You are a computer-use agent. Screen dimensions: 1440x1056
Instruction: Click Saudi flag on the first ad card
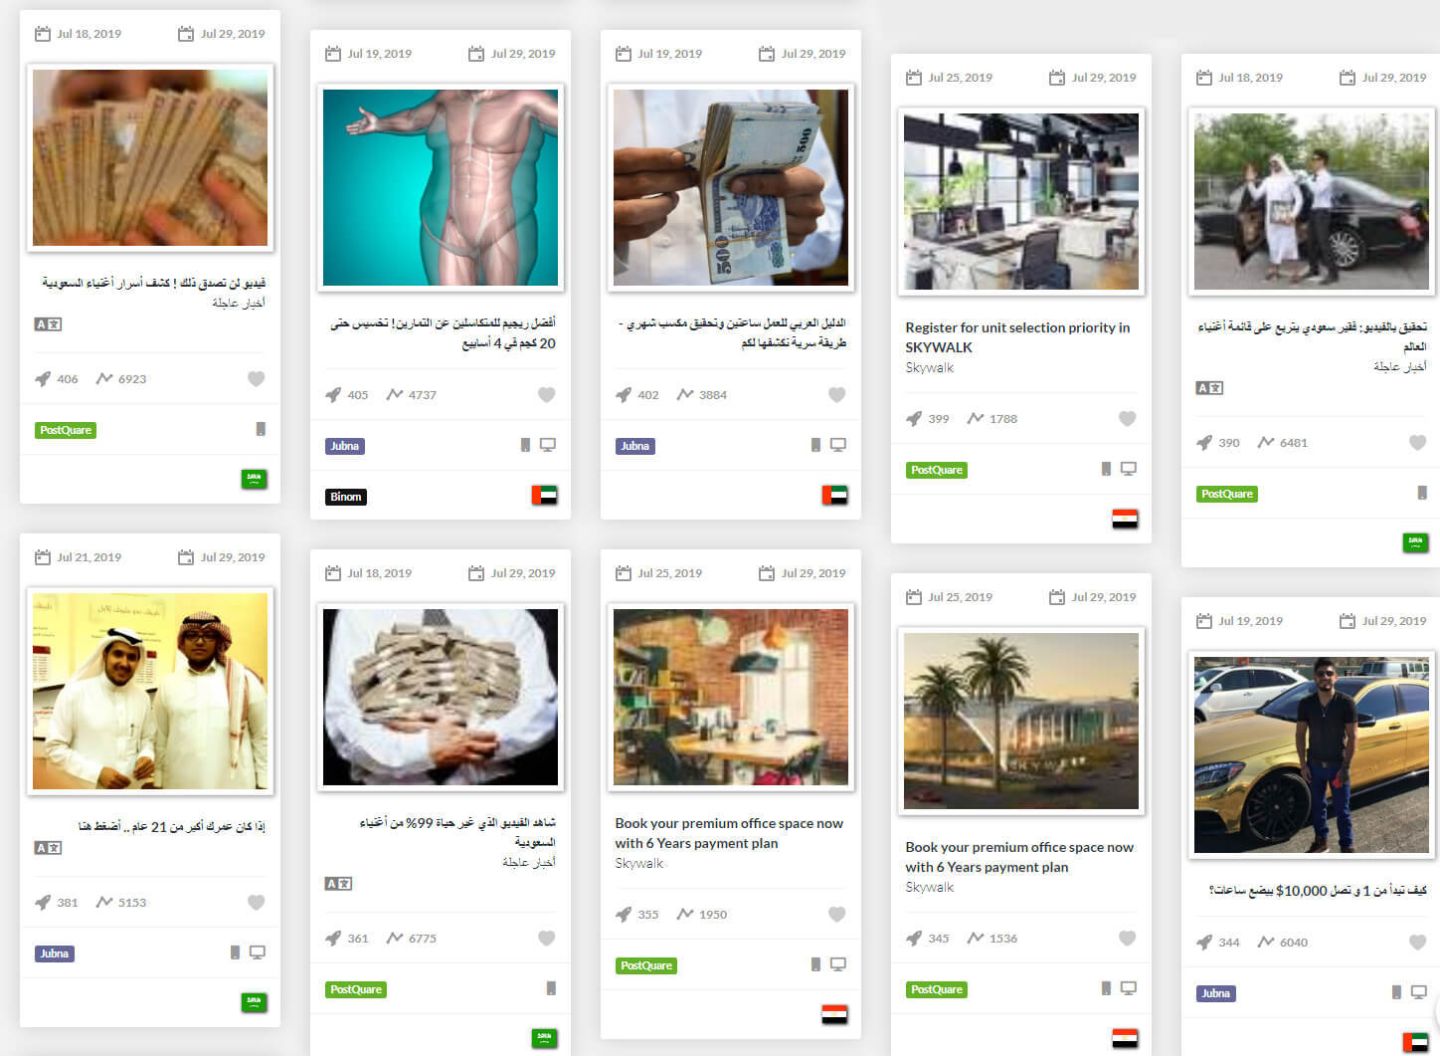[x=254, y=479]
